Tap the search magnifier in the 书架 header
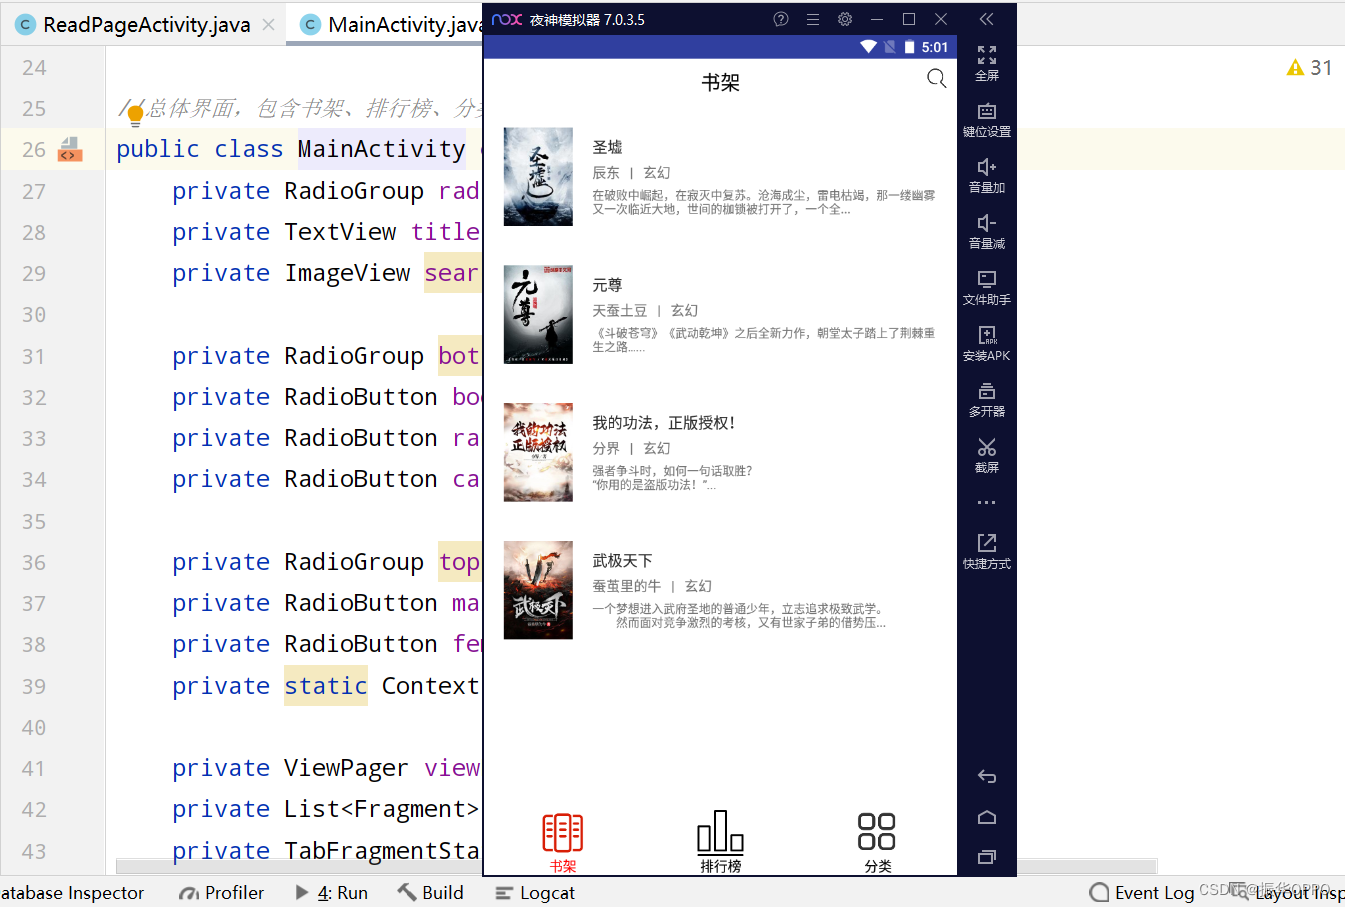The image size is (1345, 907). pyautogui.click(x=936, y=79)
